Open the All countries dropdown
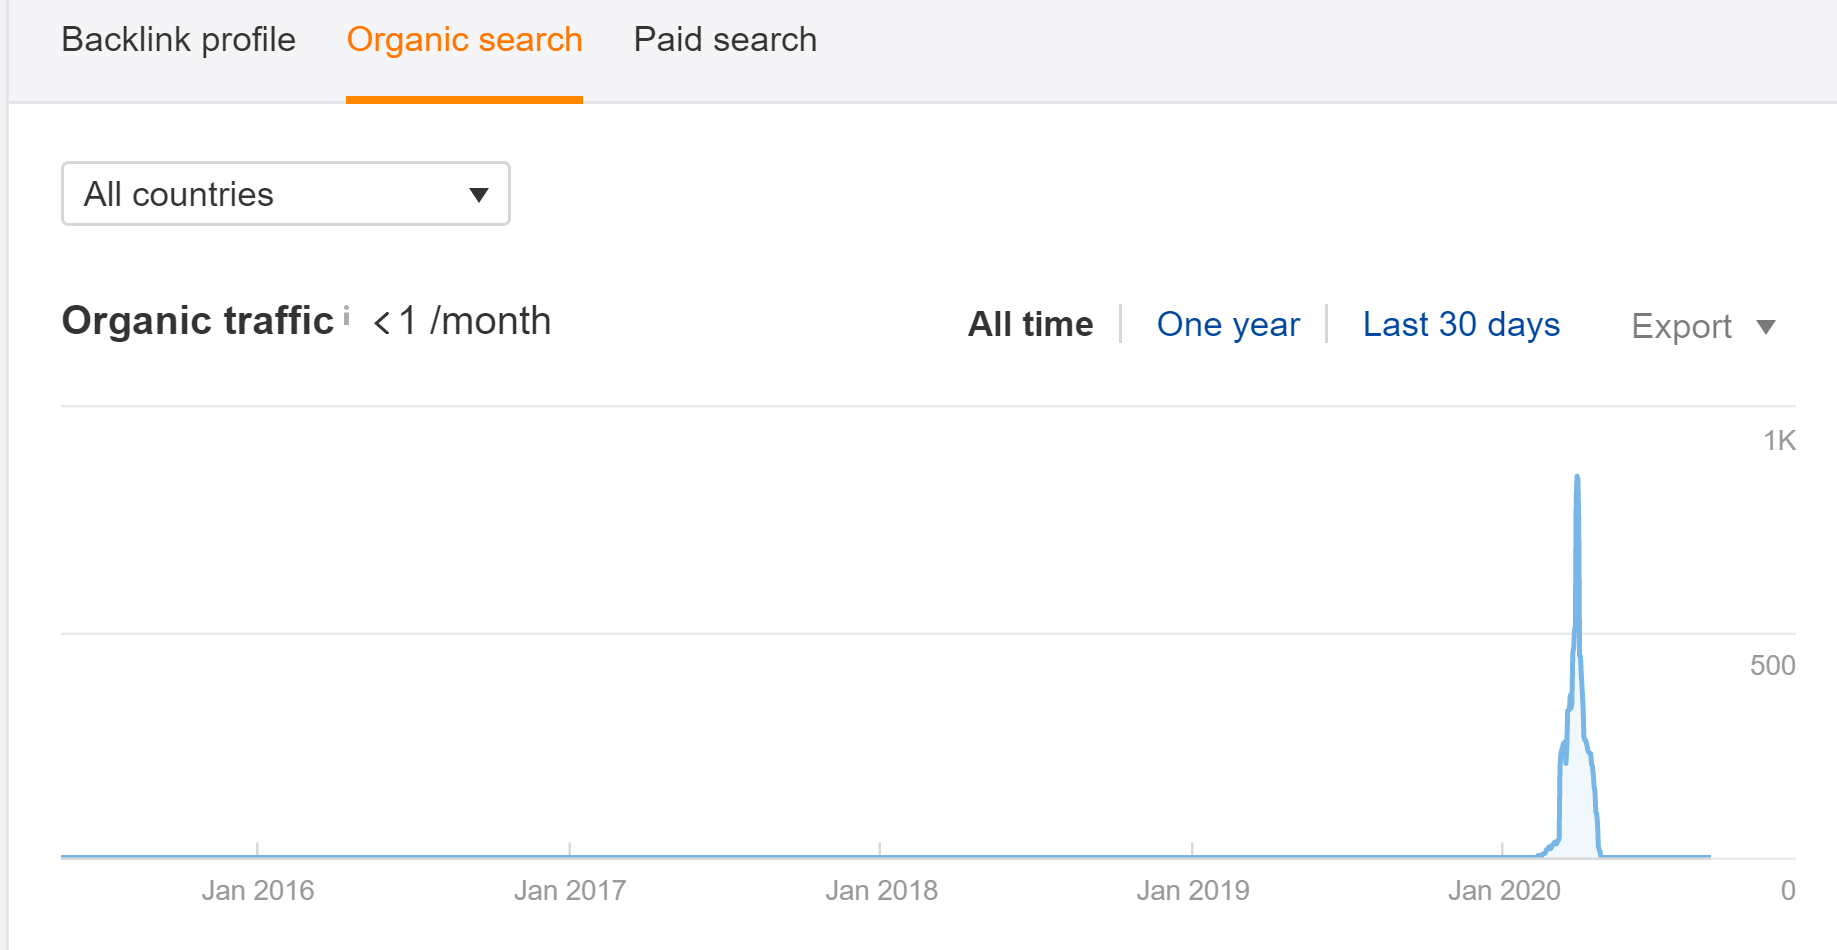Viewport: 1837px width, 950px height. 286,193
